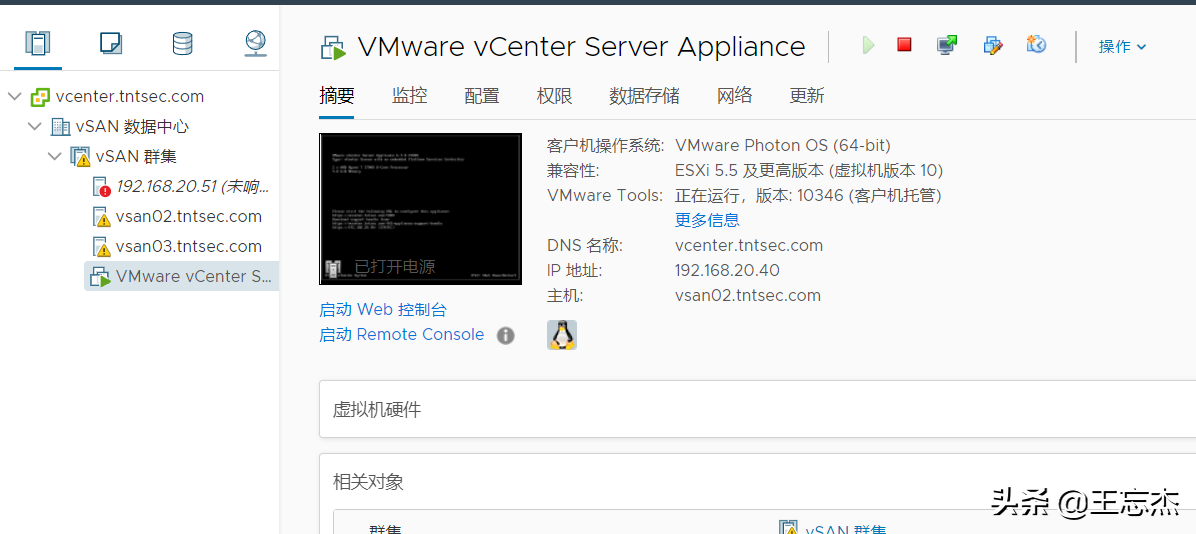Click the warning host icon for vsan02.tntsec.com
Screen dimensions: 1196x534
[101, 217]
